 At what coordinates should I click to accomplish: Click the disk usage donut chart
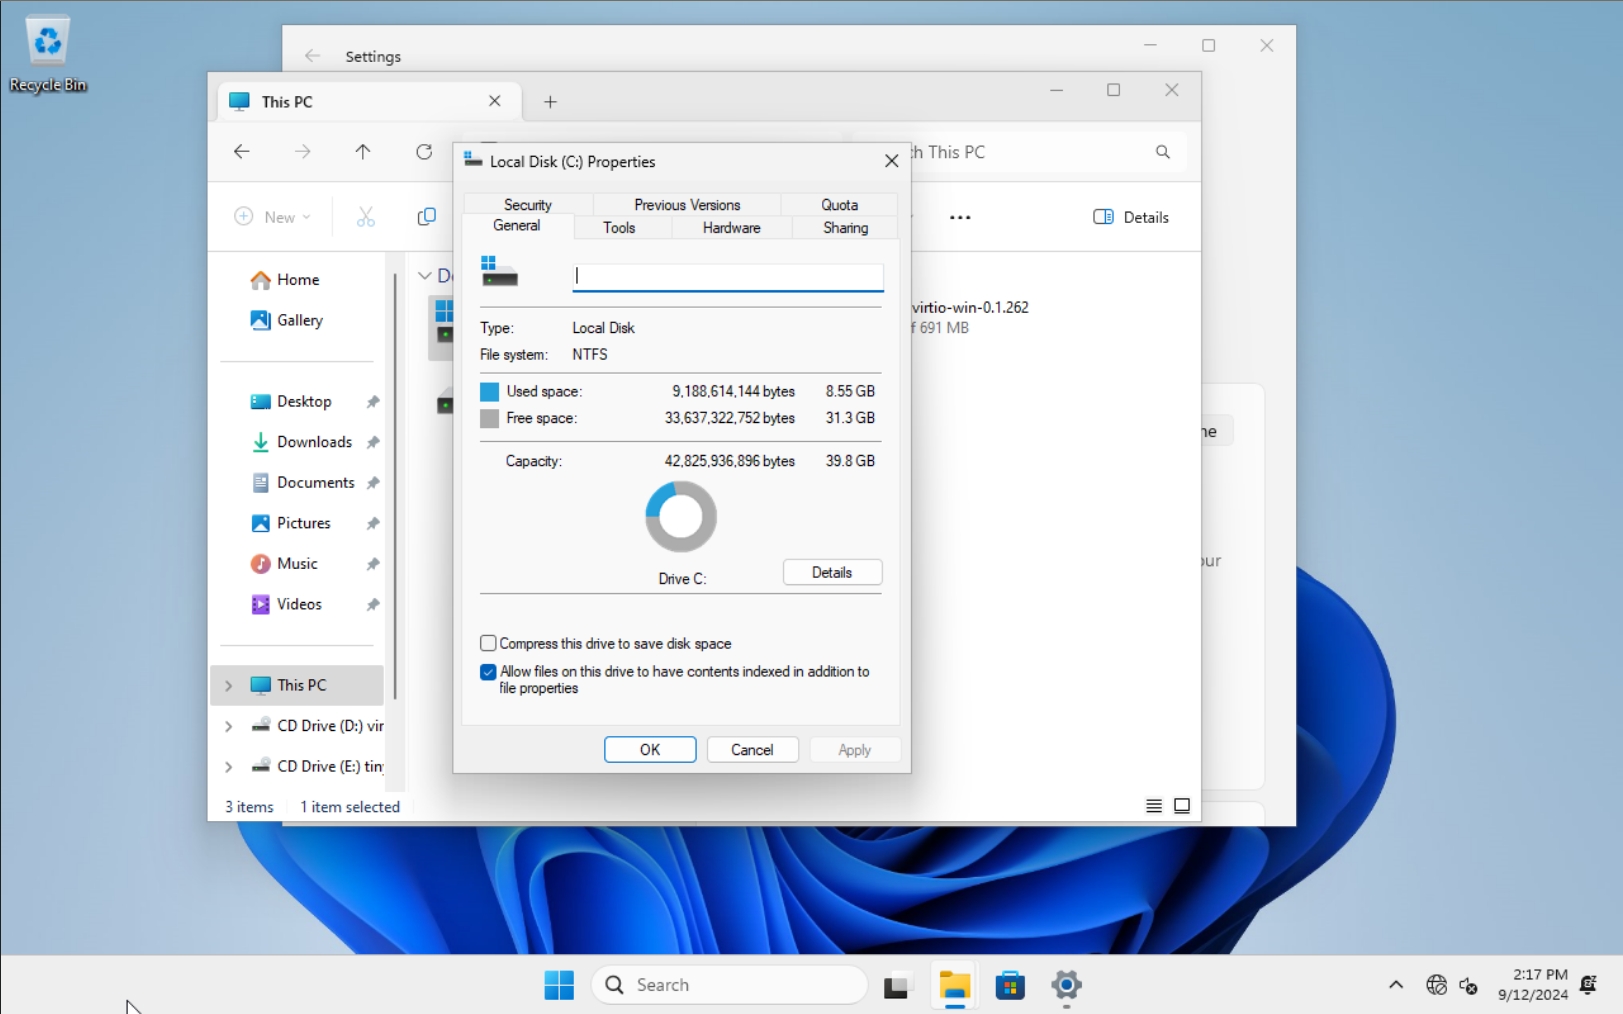[x=681, y=517]
